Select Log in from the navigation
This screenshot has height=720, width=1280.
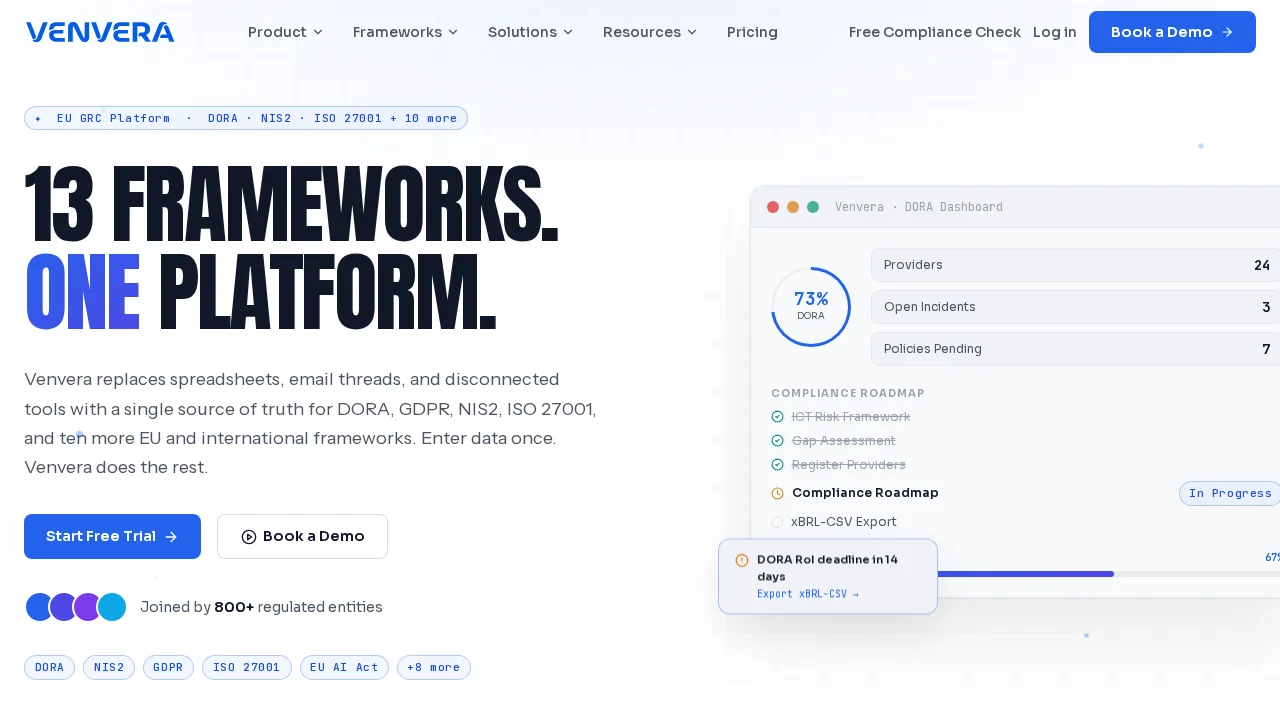pos(1055,32)
